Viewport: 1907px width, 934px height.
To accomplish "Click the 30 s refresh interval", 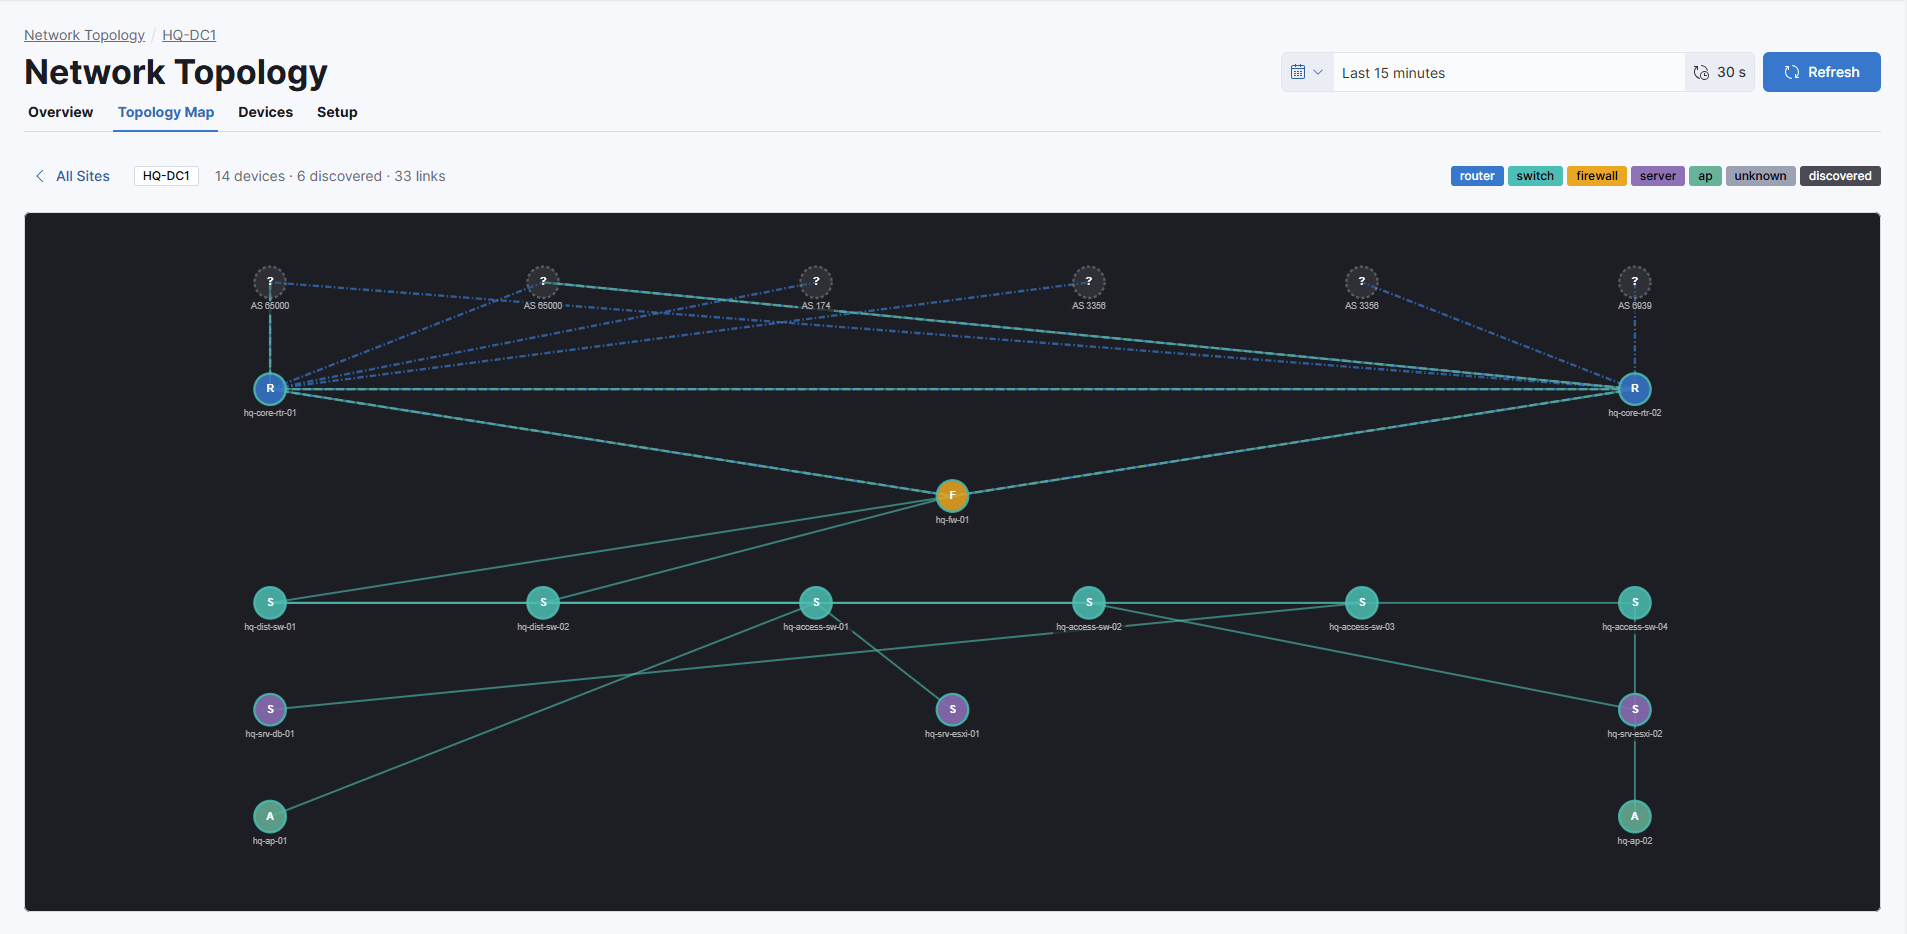I will (1720, 72).
